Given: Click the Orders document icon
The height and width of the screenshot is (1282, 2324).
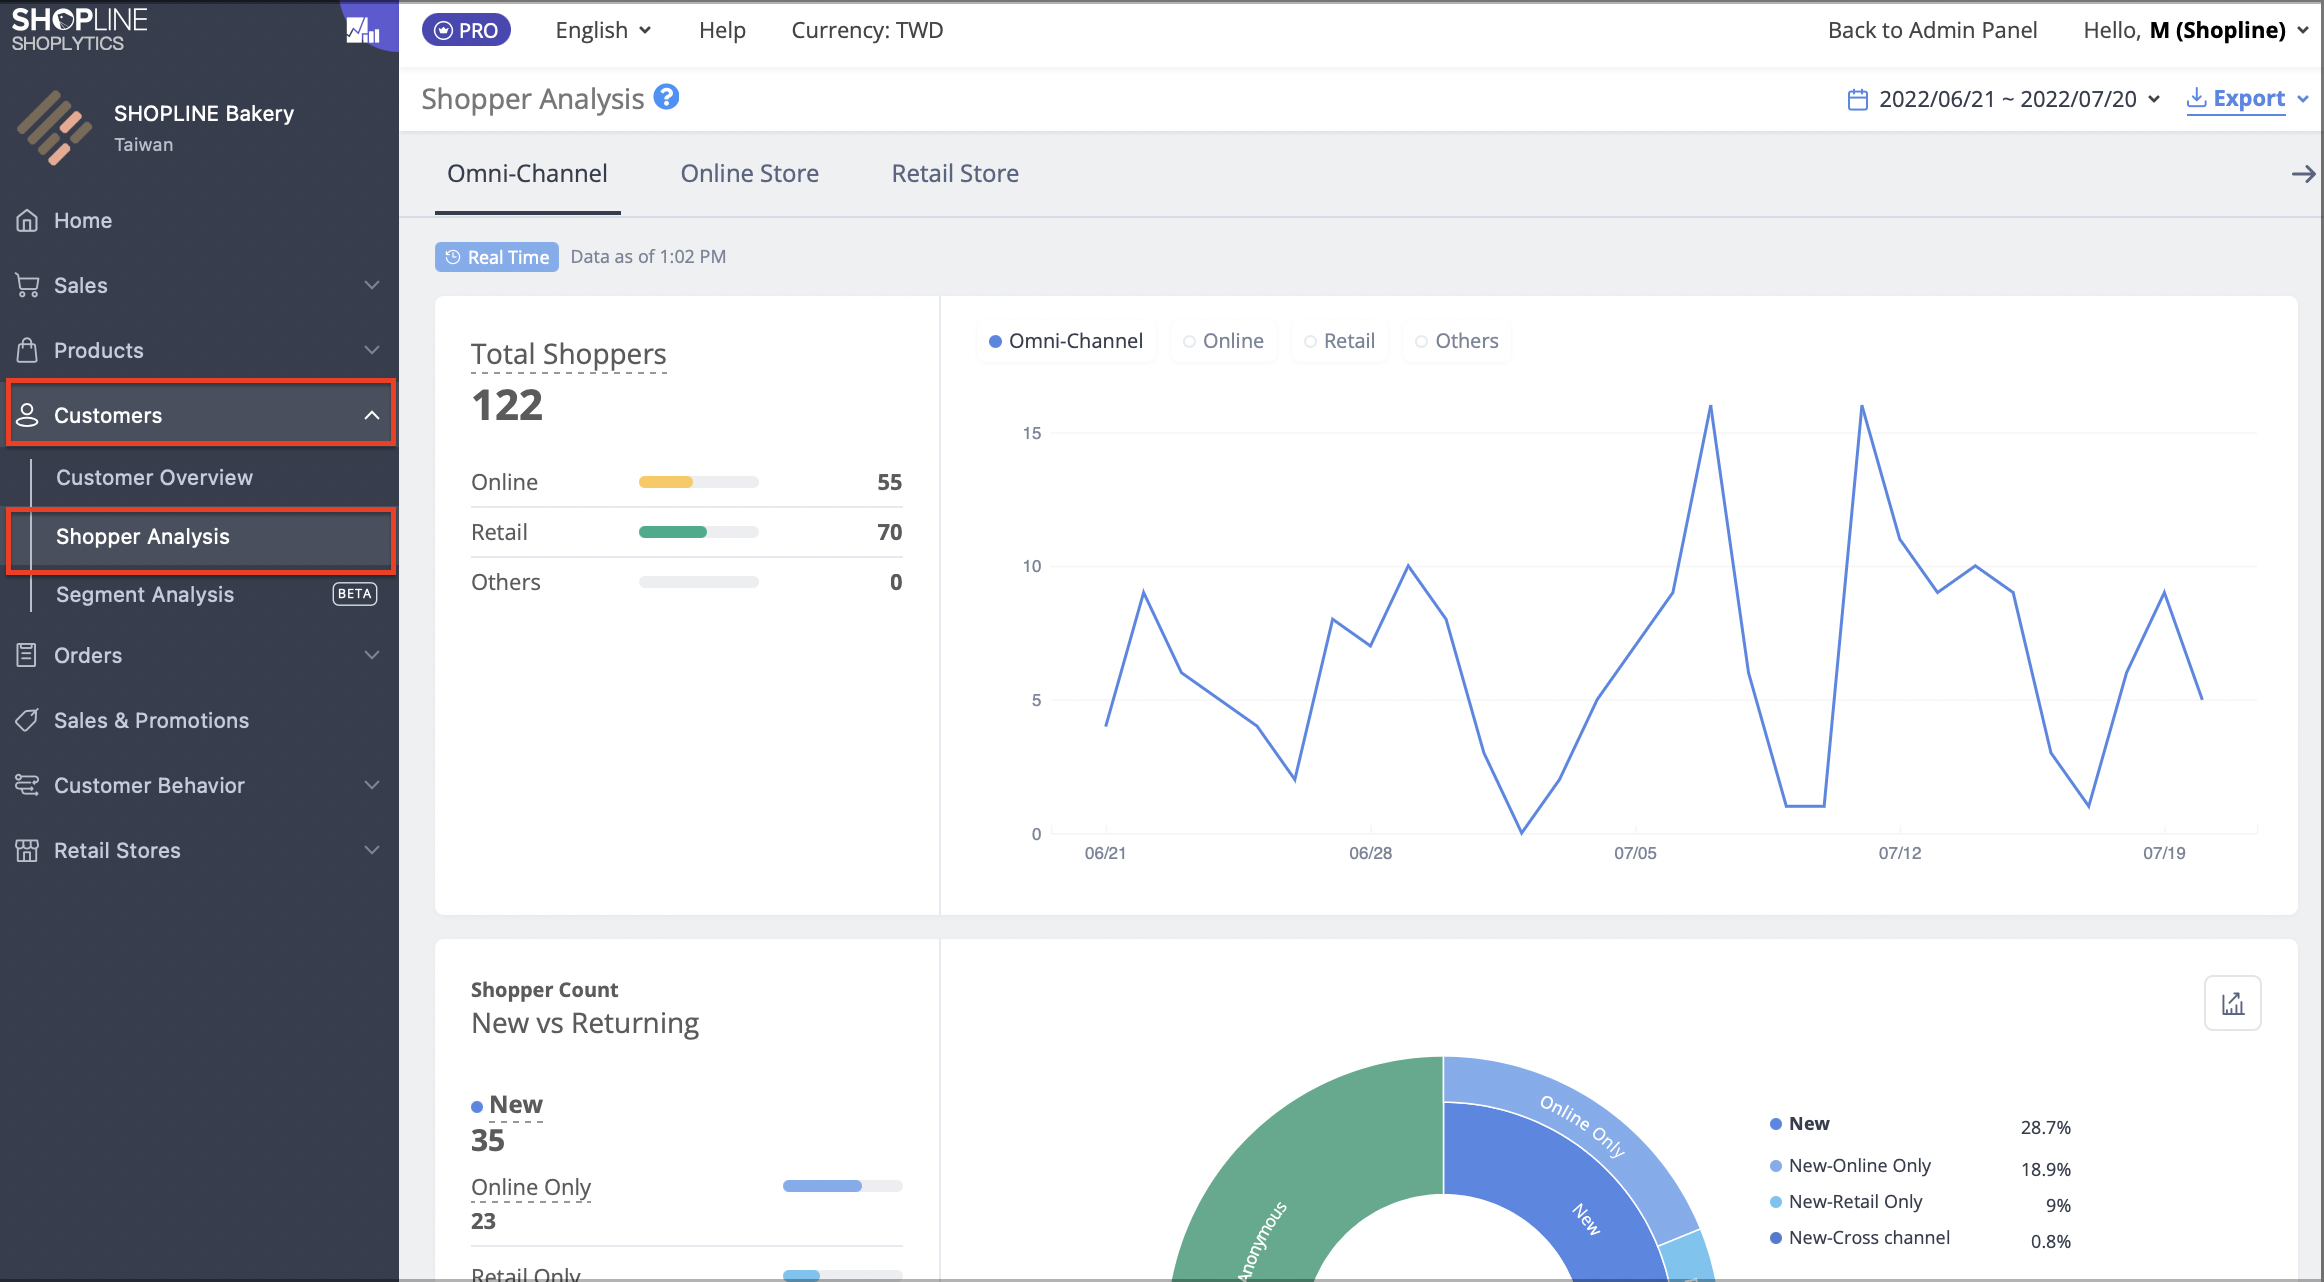Looking at the screenshot, I should point(27,655).
